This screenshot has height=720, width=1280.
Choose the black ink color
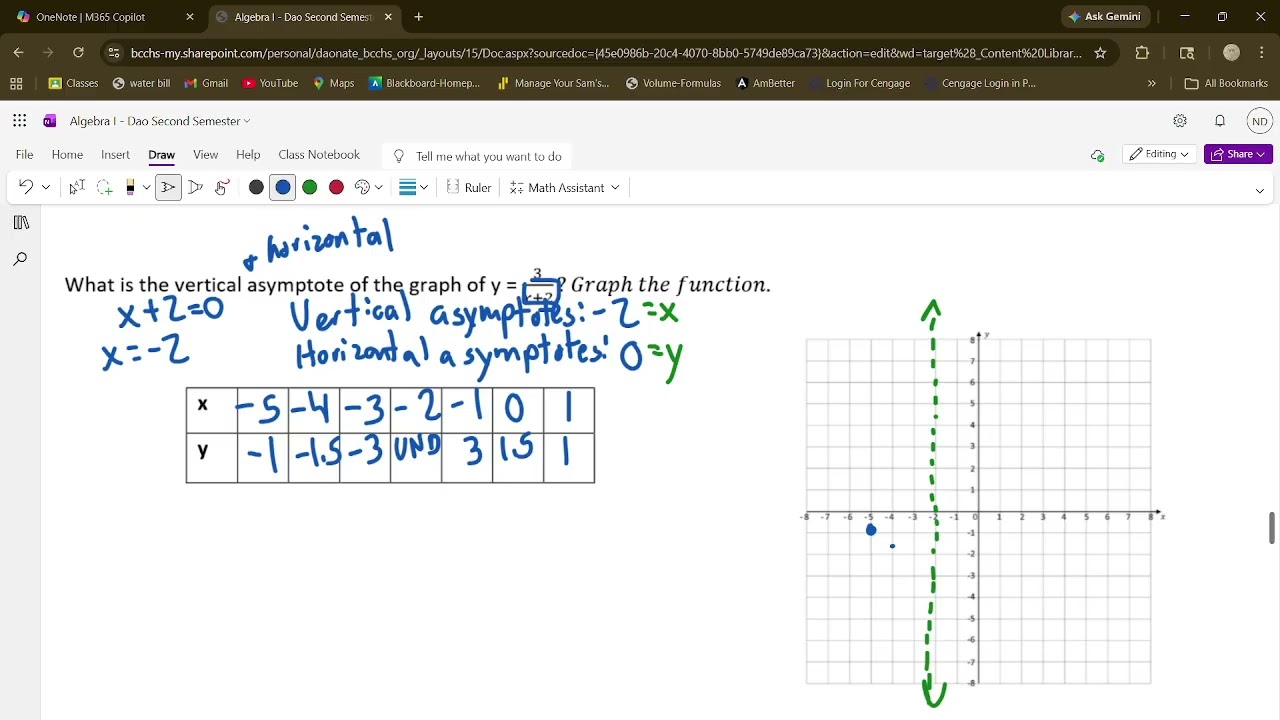256,187
